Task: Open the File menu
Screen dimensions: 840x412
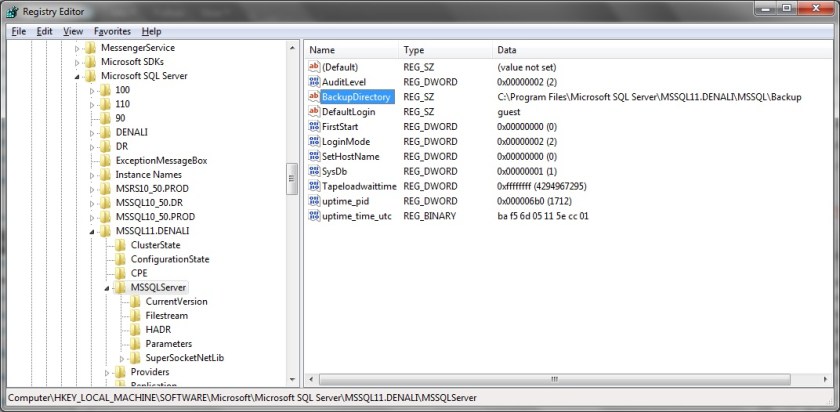Action: pos(19,31)
